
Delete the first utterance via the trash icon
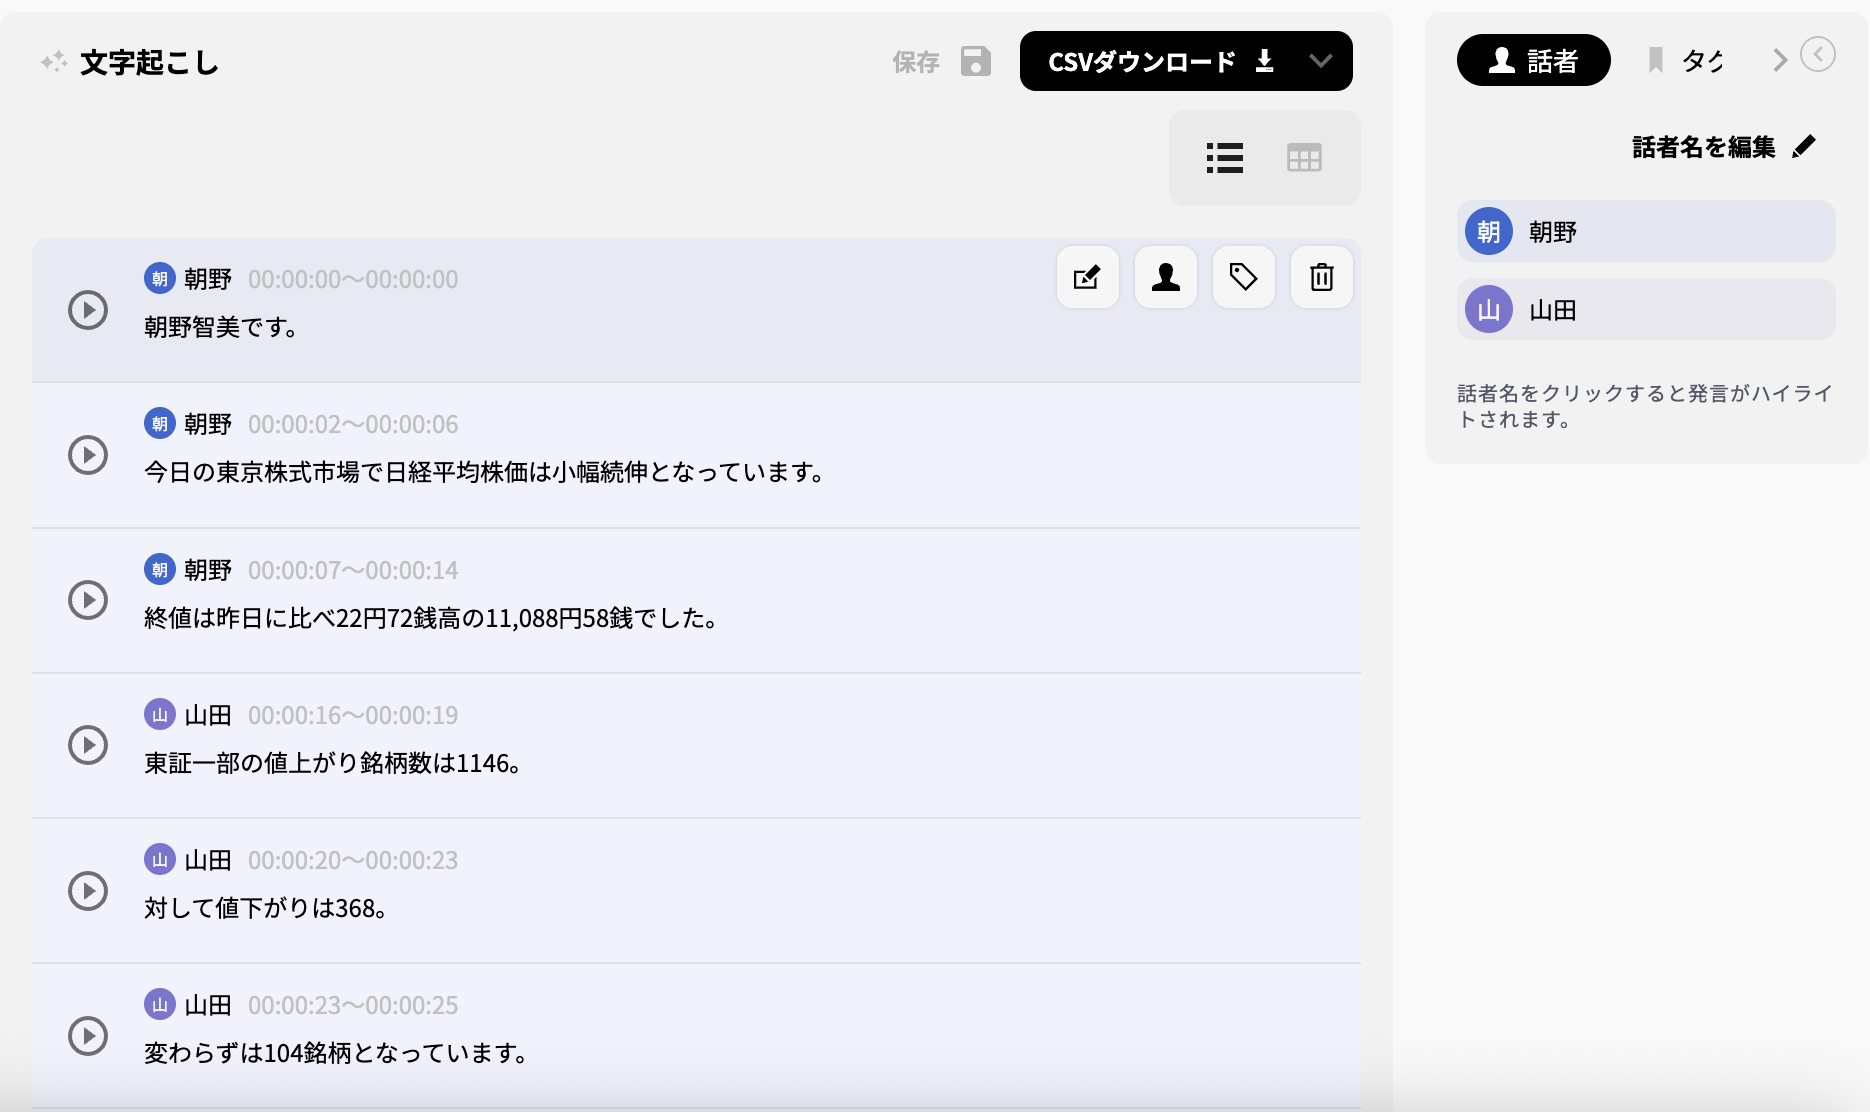1321,277
